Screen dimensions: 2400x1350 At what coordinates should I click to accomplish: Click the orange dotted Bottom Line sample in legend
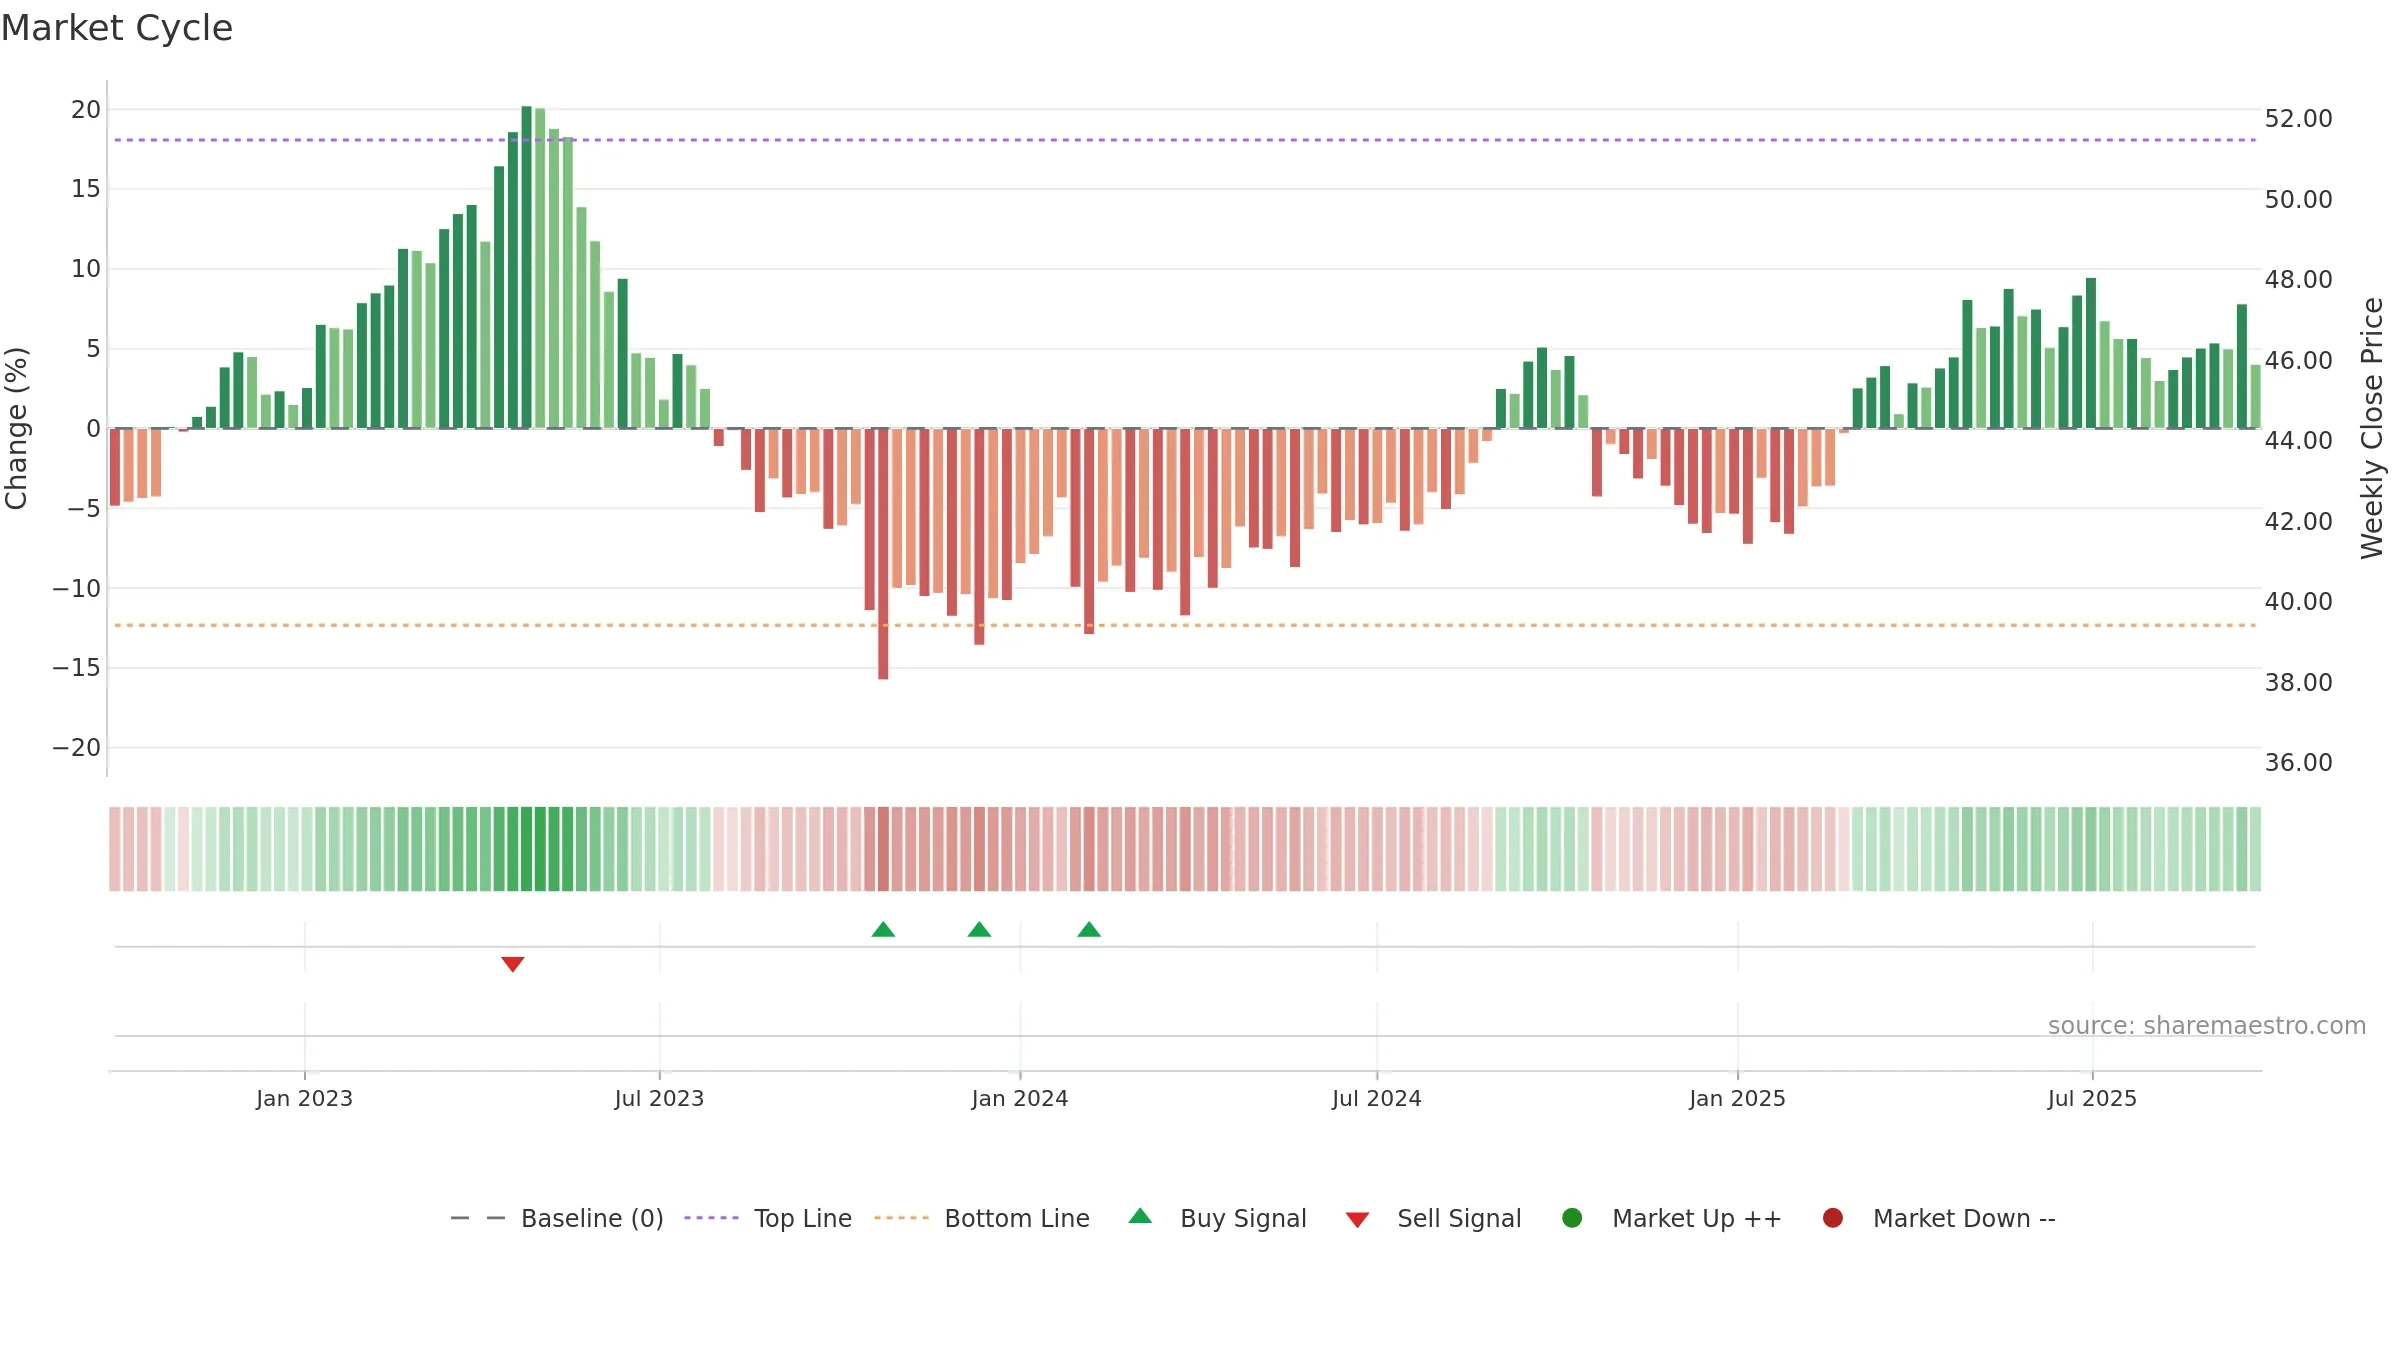(x=901, y=1218)
